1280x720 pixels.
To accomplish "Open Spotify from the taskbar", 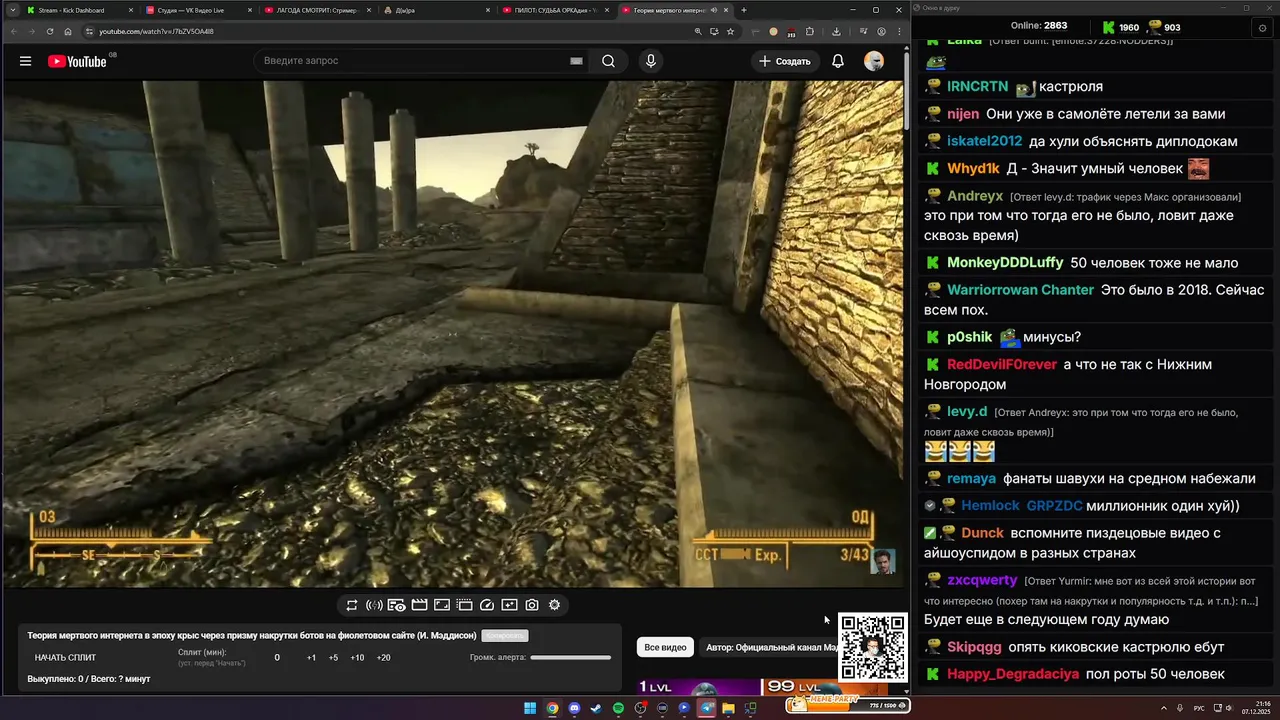I will coord(618,708).
